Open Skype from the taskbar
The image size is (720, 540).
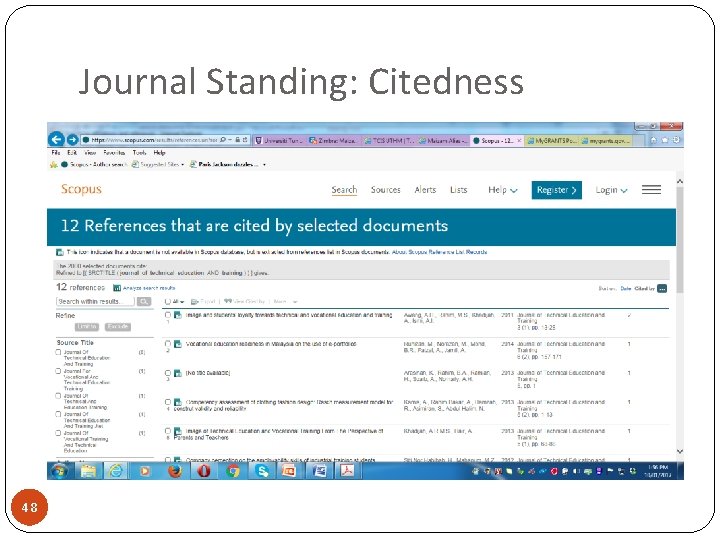click(x=262, y=471)
